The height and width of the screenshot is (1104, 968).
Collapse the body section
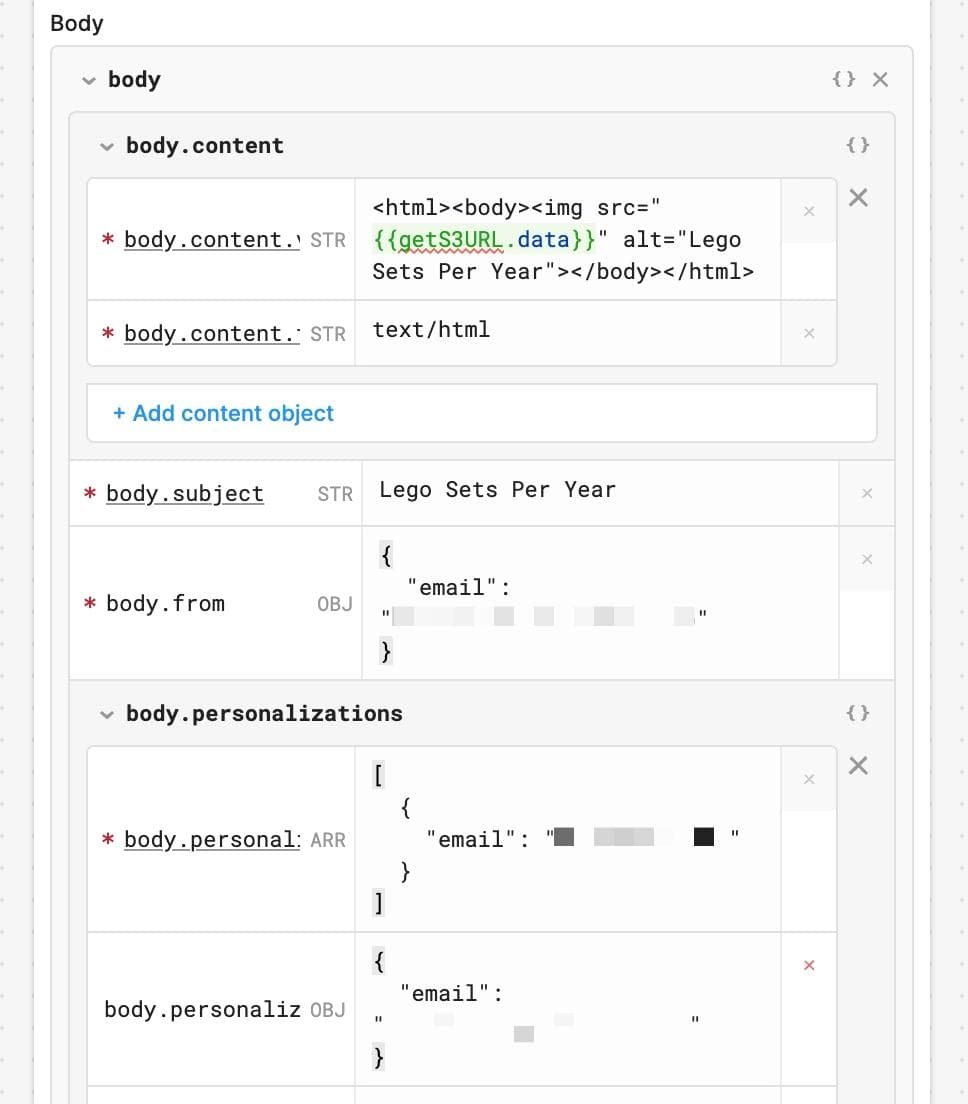[89, 80]
